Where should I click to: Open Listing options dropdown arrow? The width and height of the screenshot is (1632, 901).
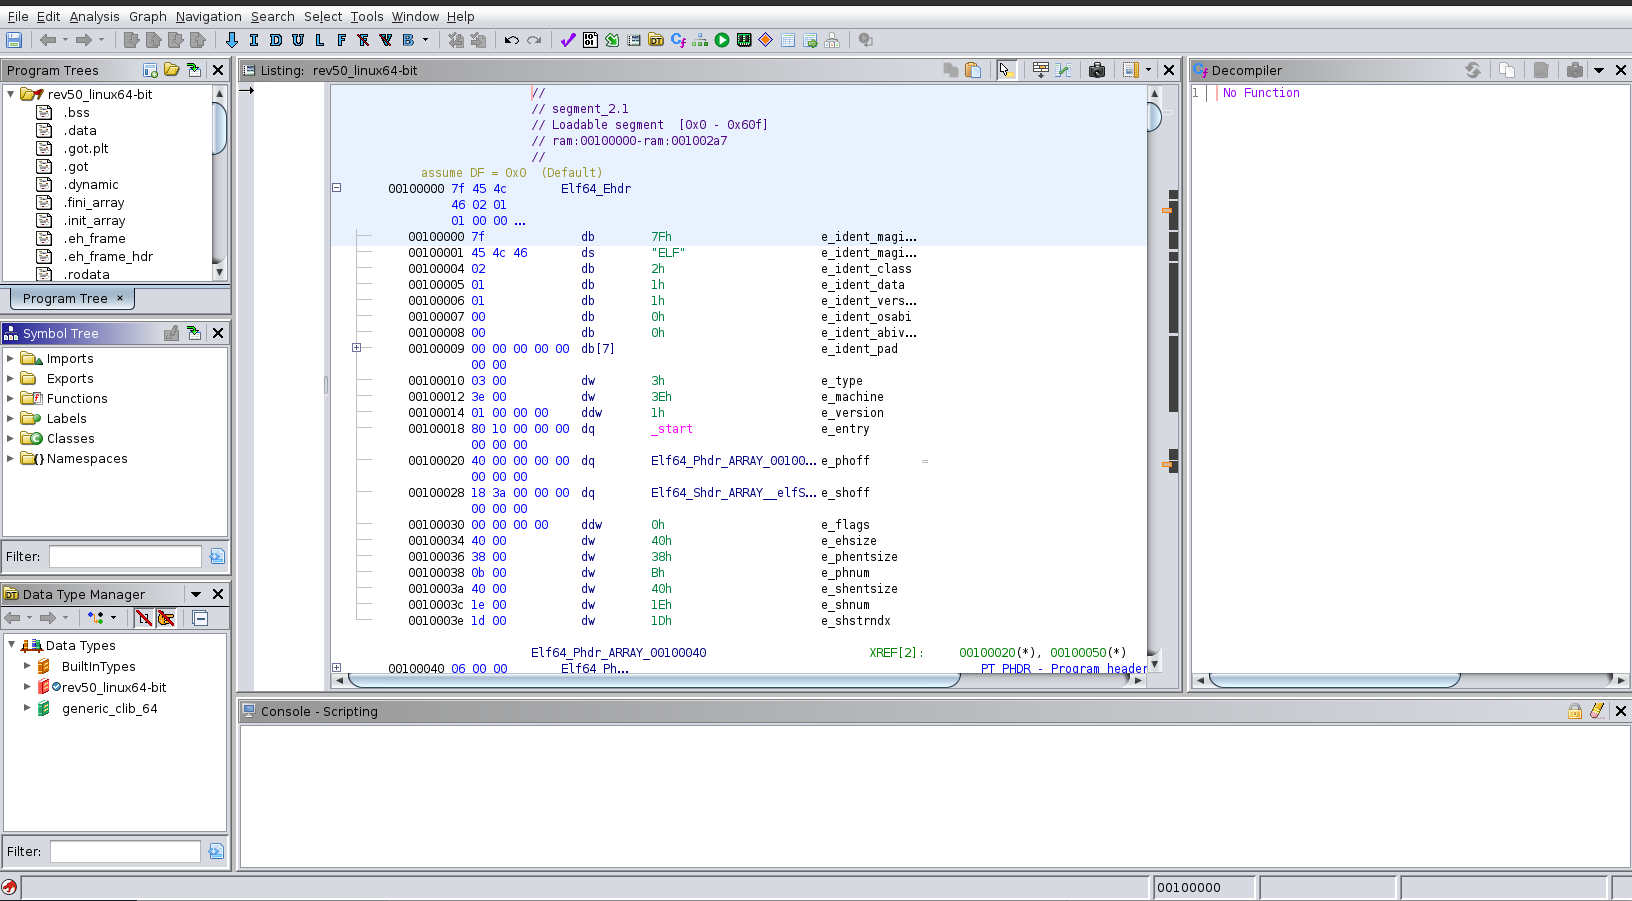1148,70
